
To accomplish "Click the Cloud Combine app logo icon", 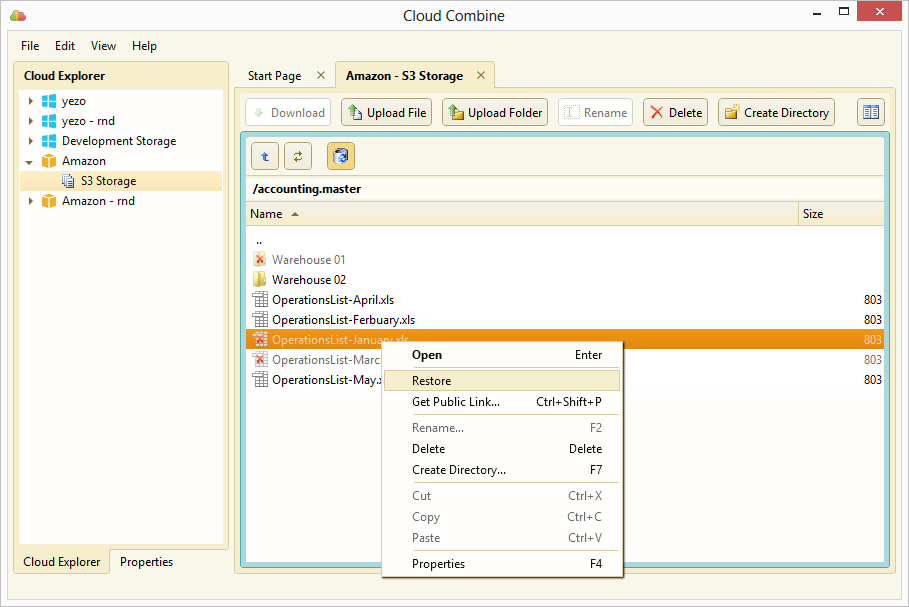I will point(18,16).
